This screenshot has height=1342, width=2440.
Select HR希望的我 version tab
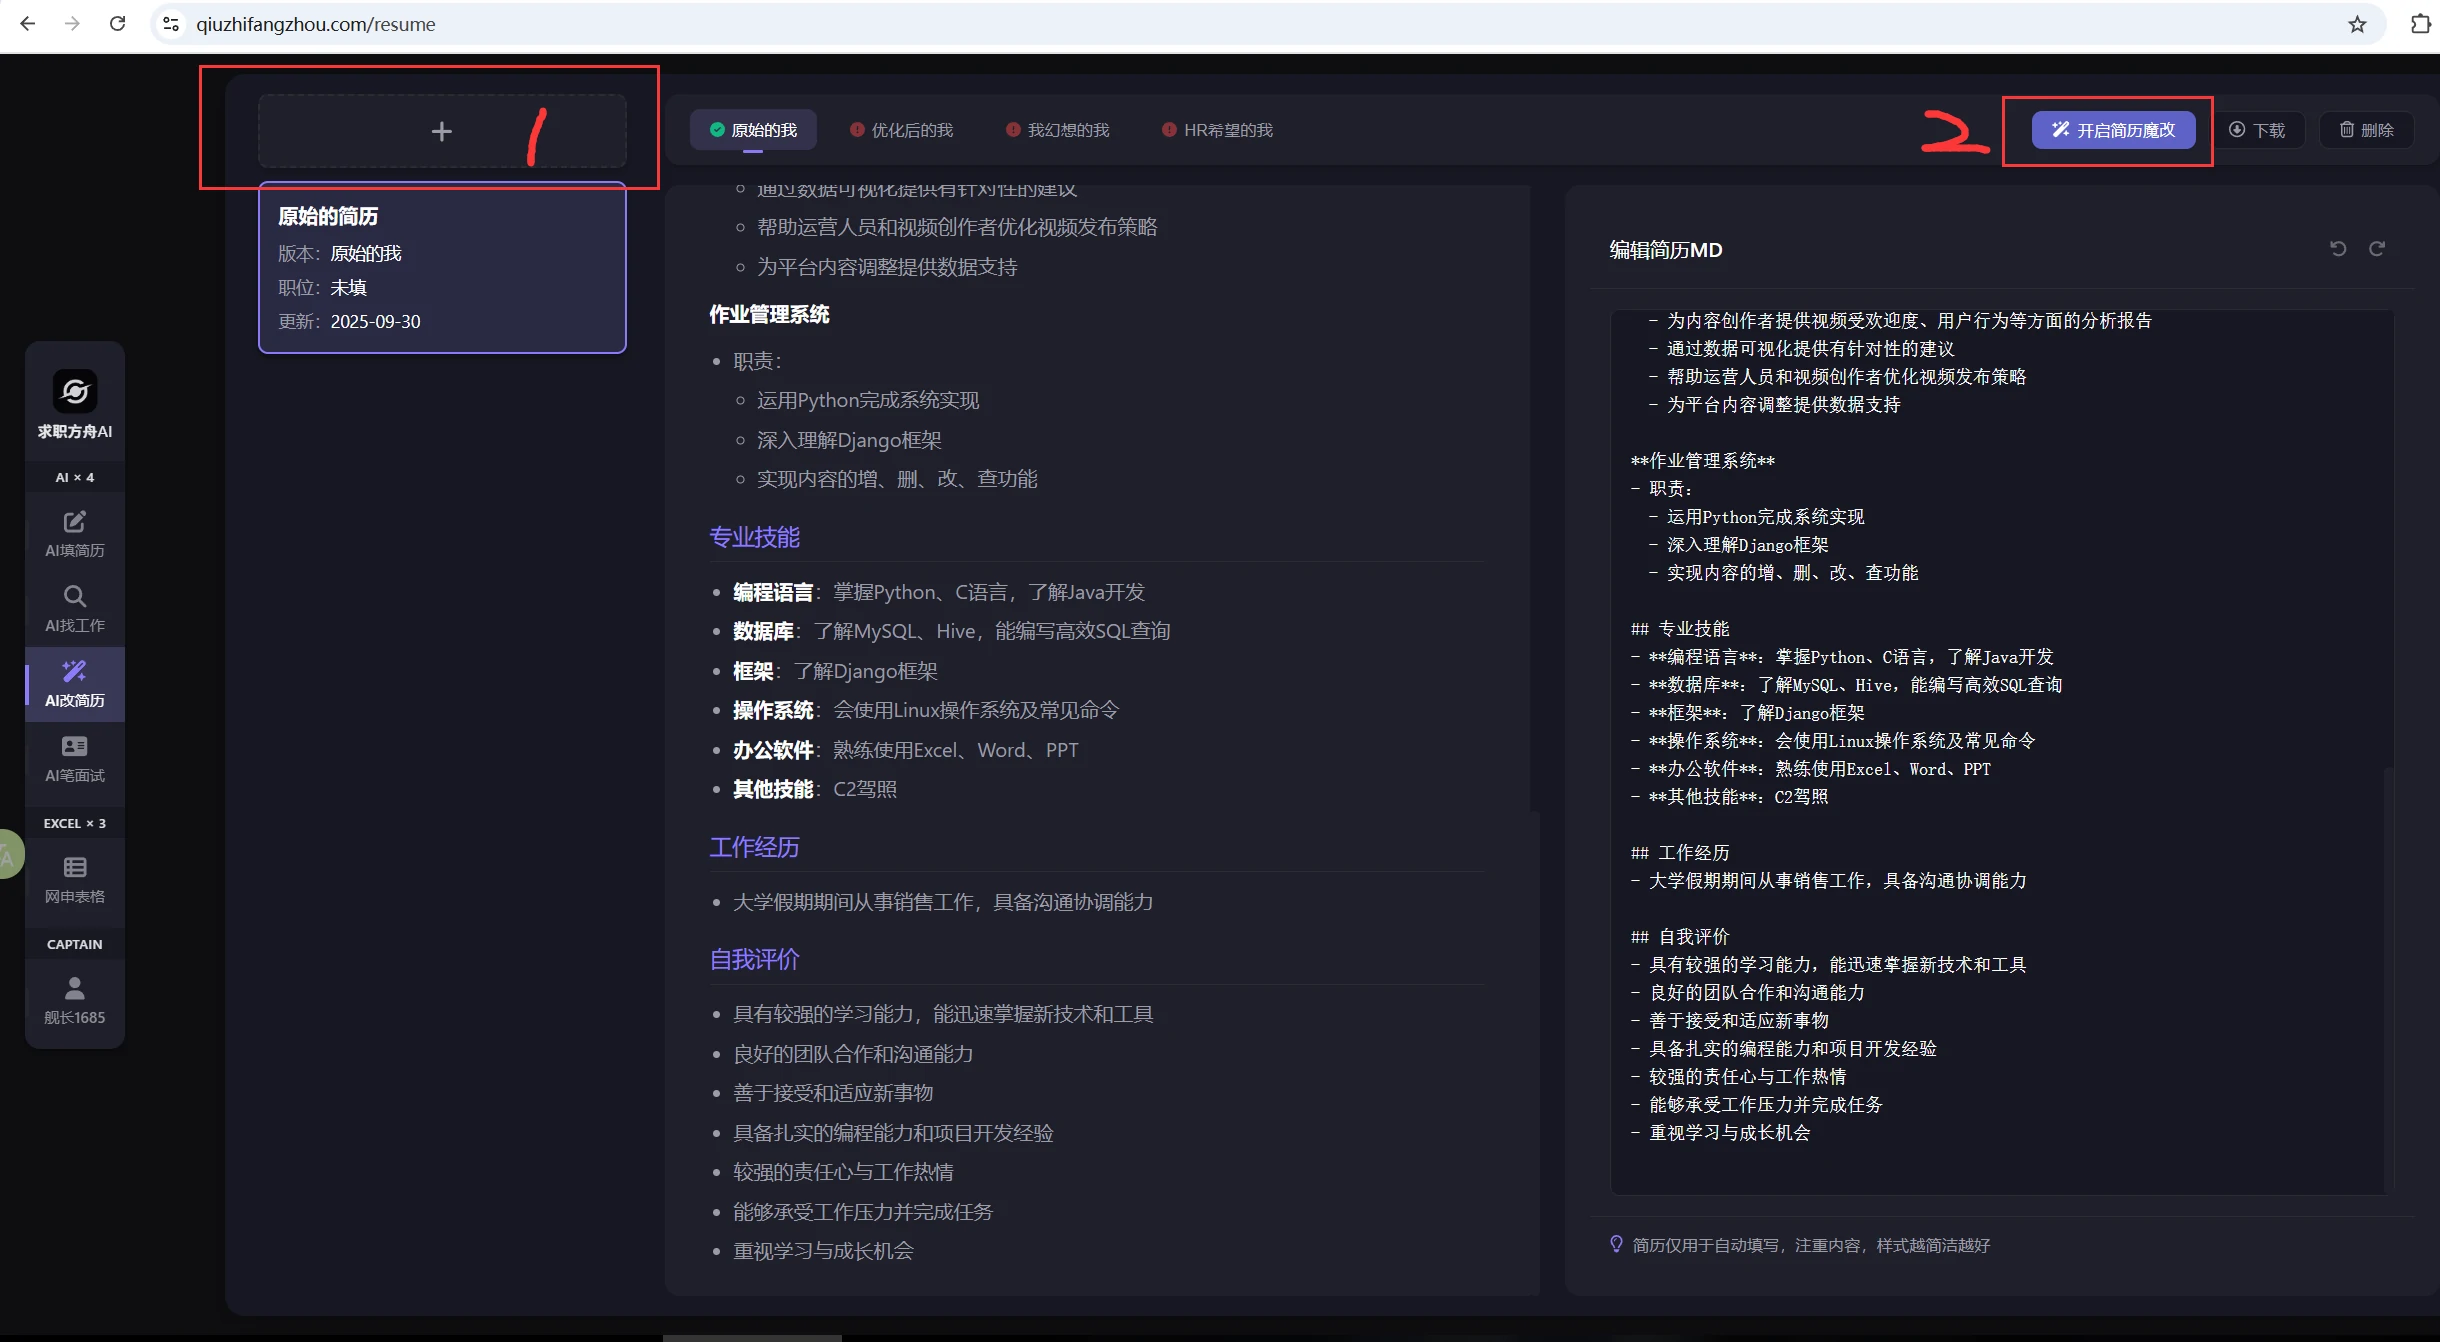pos(1217,130)
